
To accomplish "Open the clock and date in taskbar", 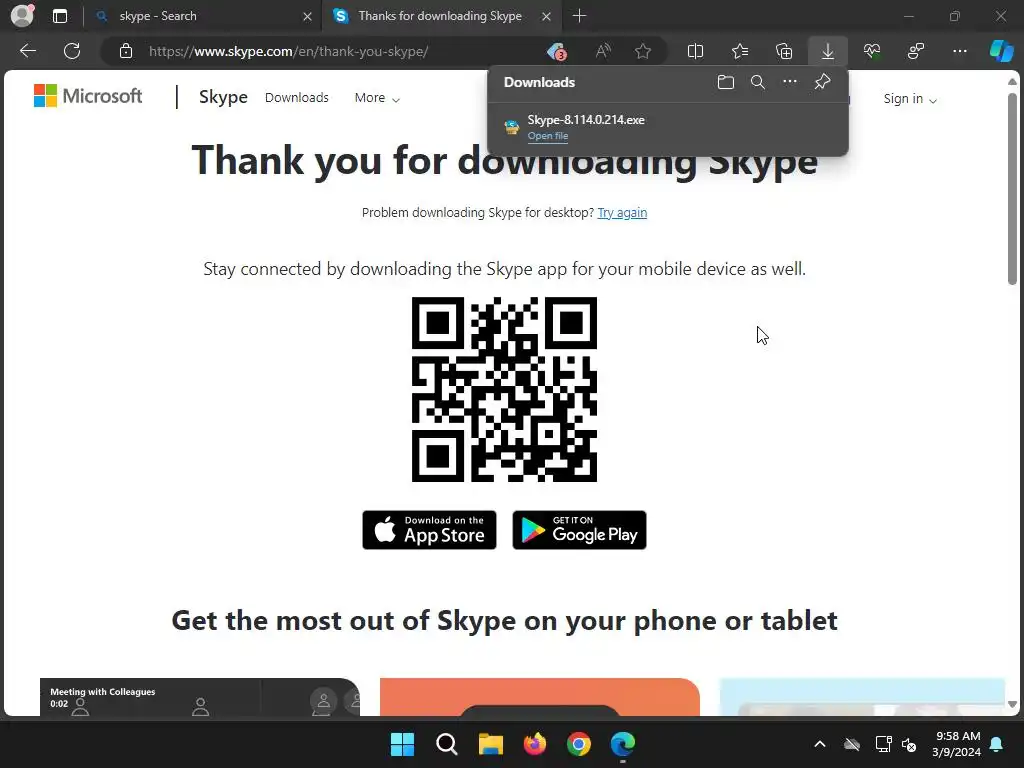I will pos(957,744).
